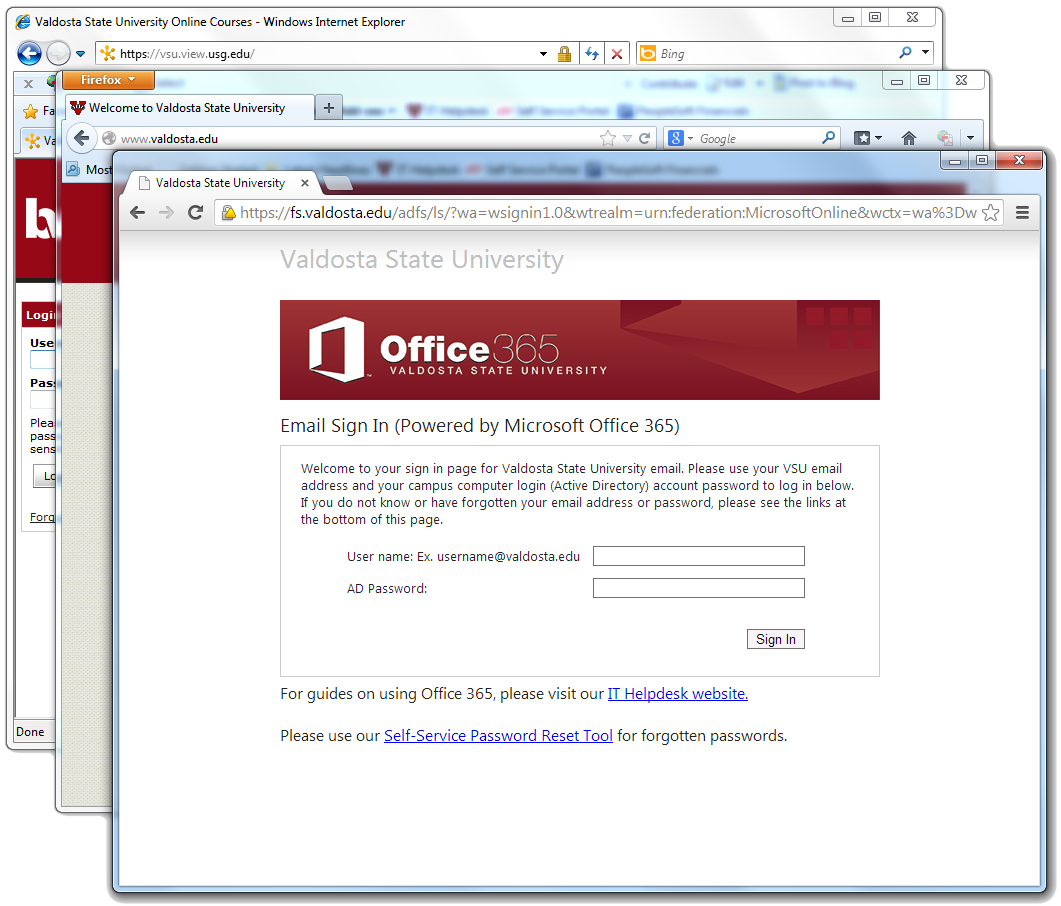Open Firefox's Bookmarks toolbar button

pos(861,138)
